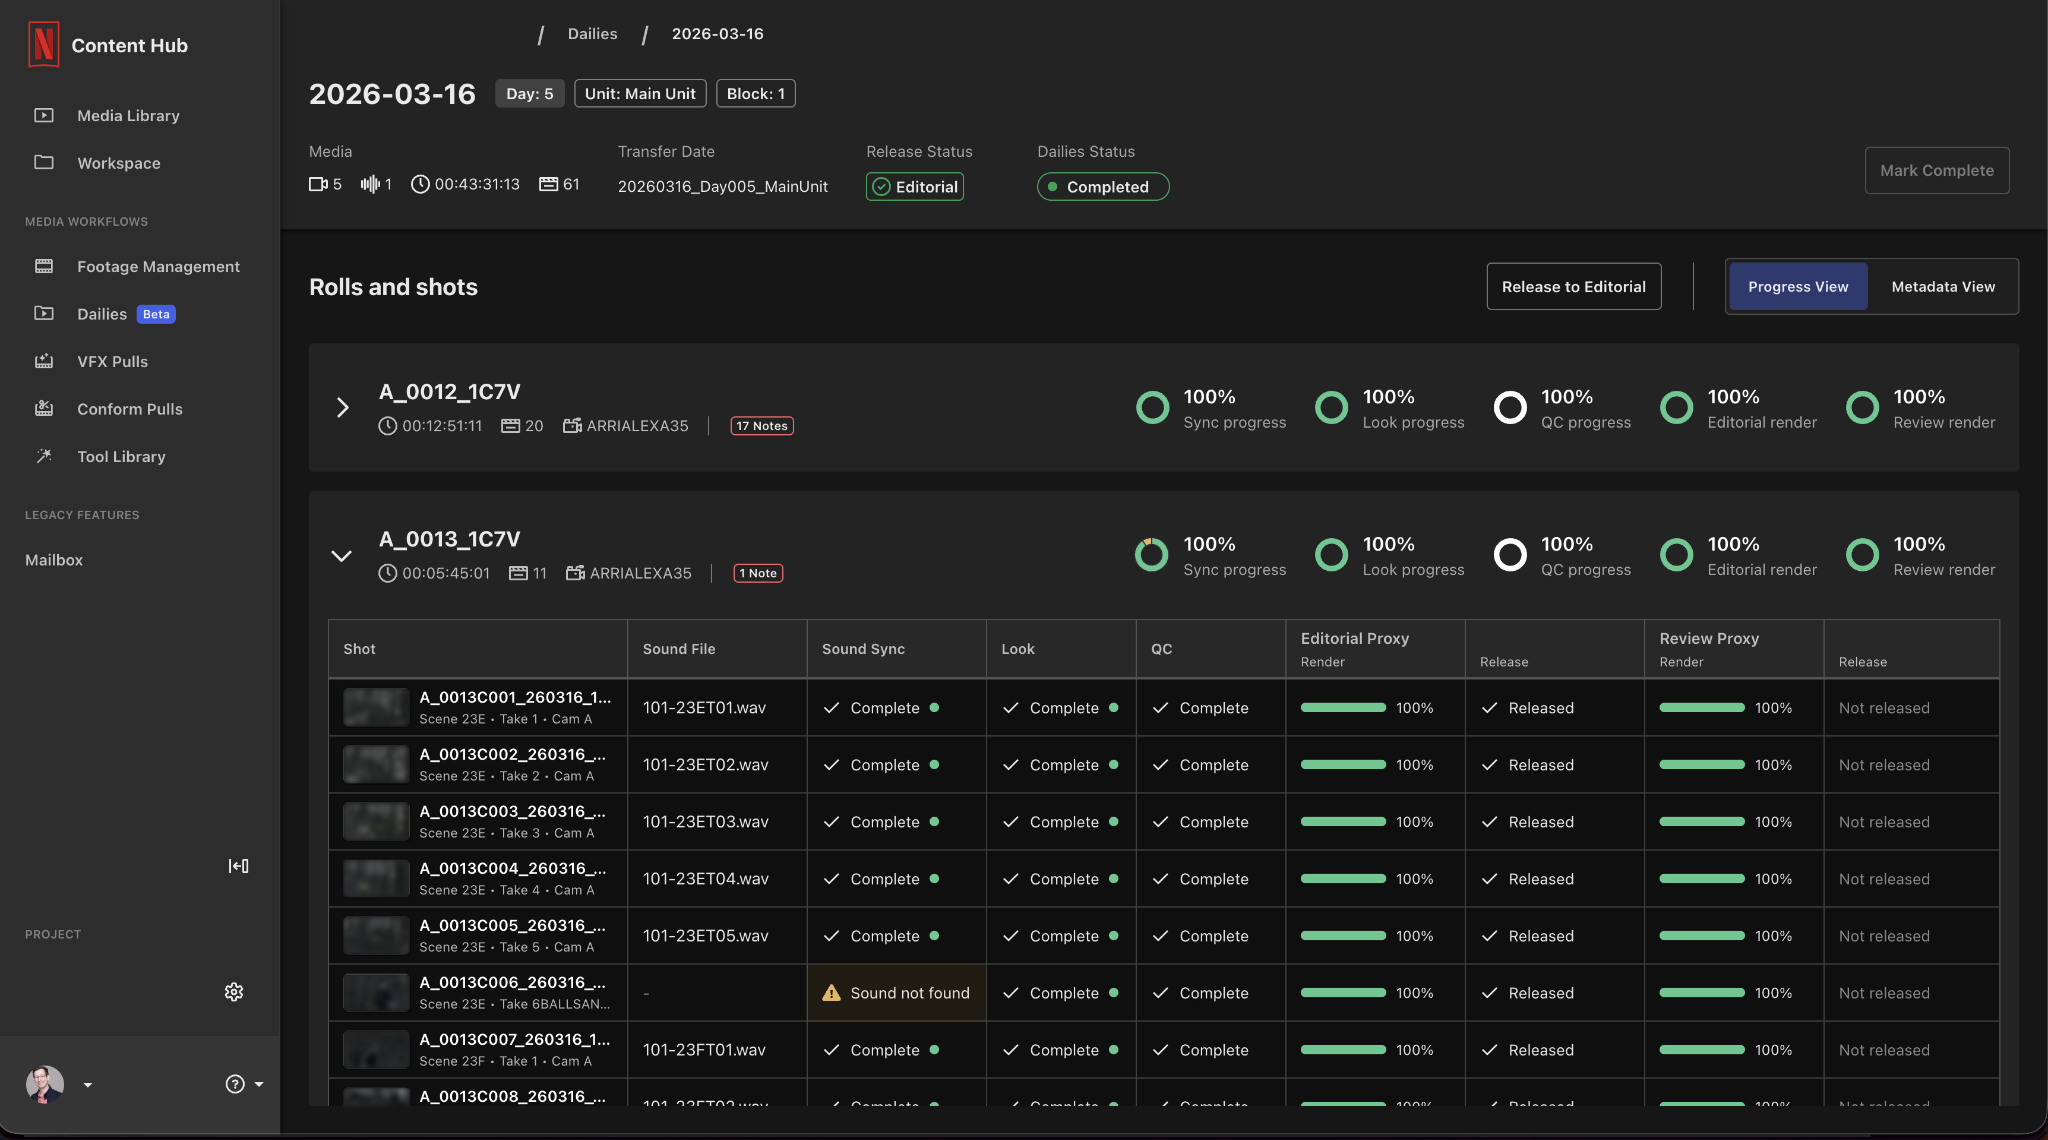Collapse roll A_0013_1C7V

342,556
